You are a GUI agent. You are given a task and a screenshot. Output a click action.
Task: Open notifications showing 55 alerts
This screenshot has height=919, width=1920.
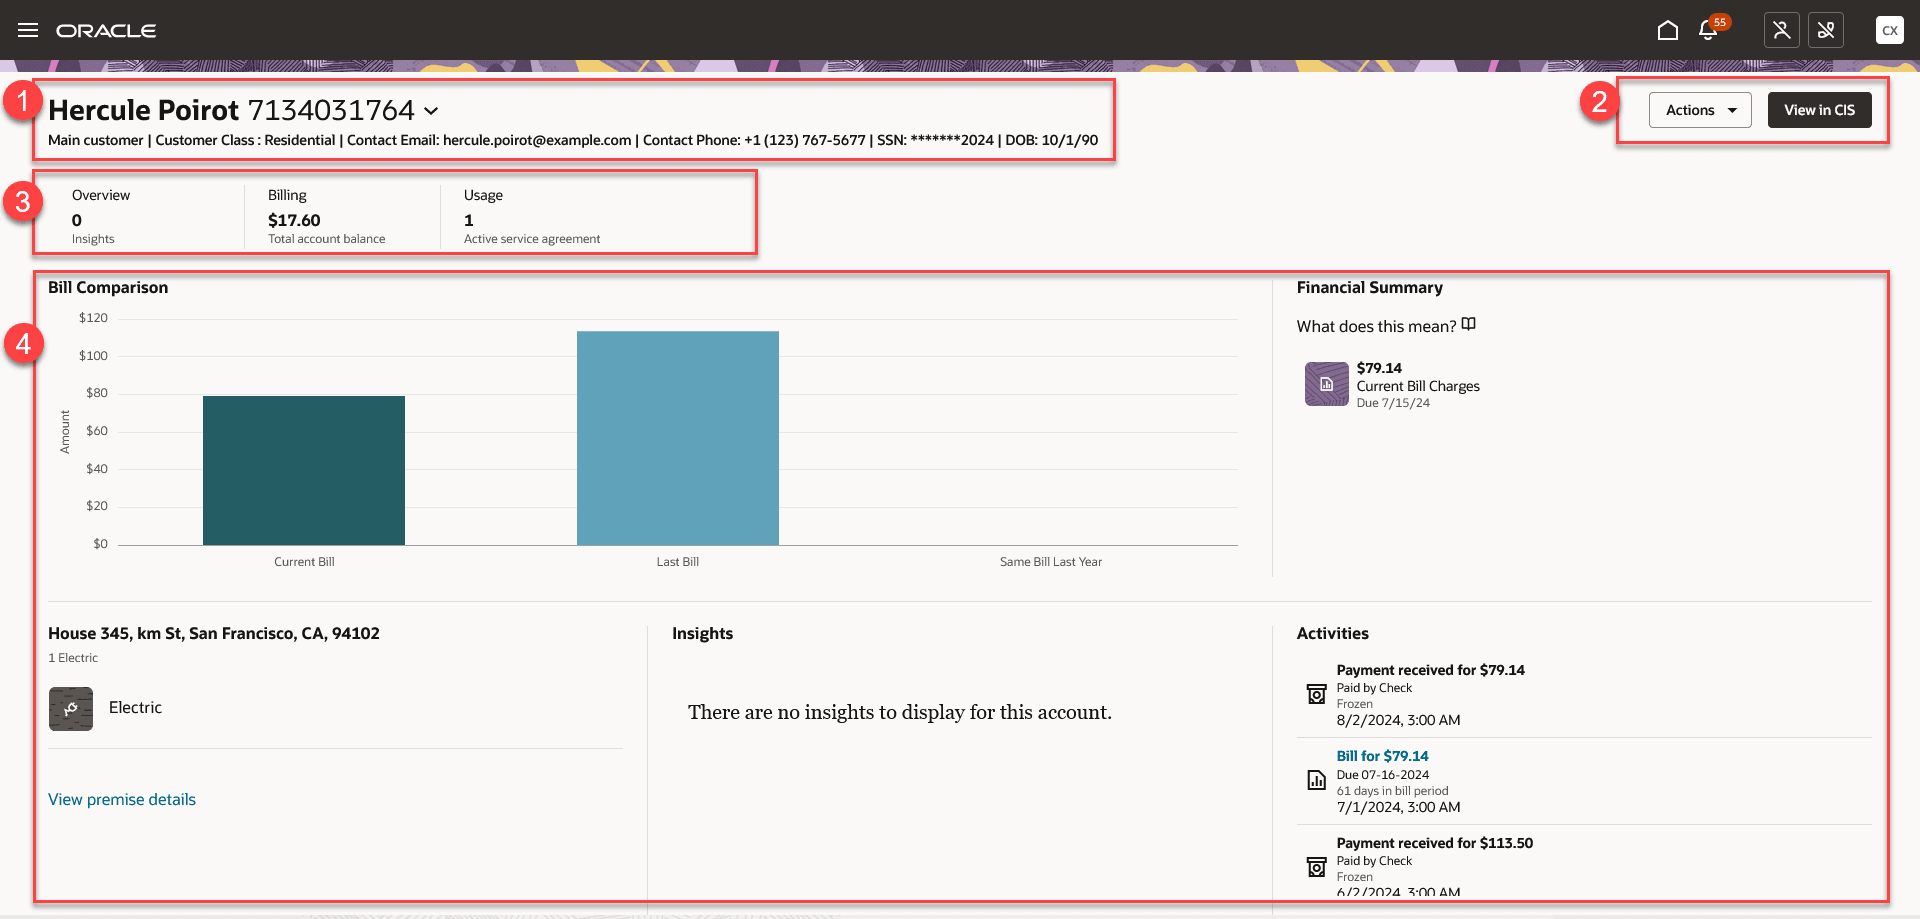pyautogui.click(x=1708, y=31)
